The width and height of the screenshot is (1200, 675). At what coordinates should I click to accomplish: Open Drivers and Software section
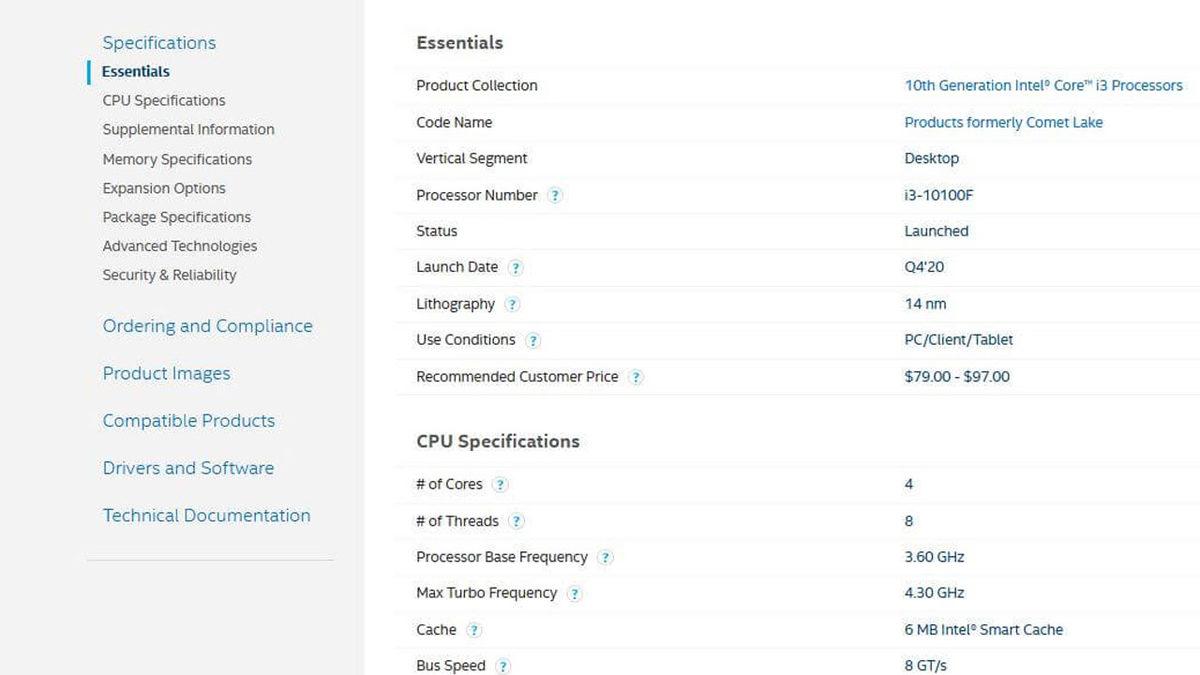click(188, 468)
